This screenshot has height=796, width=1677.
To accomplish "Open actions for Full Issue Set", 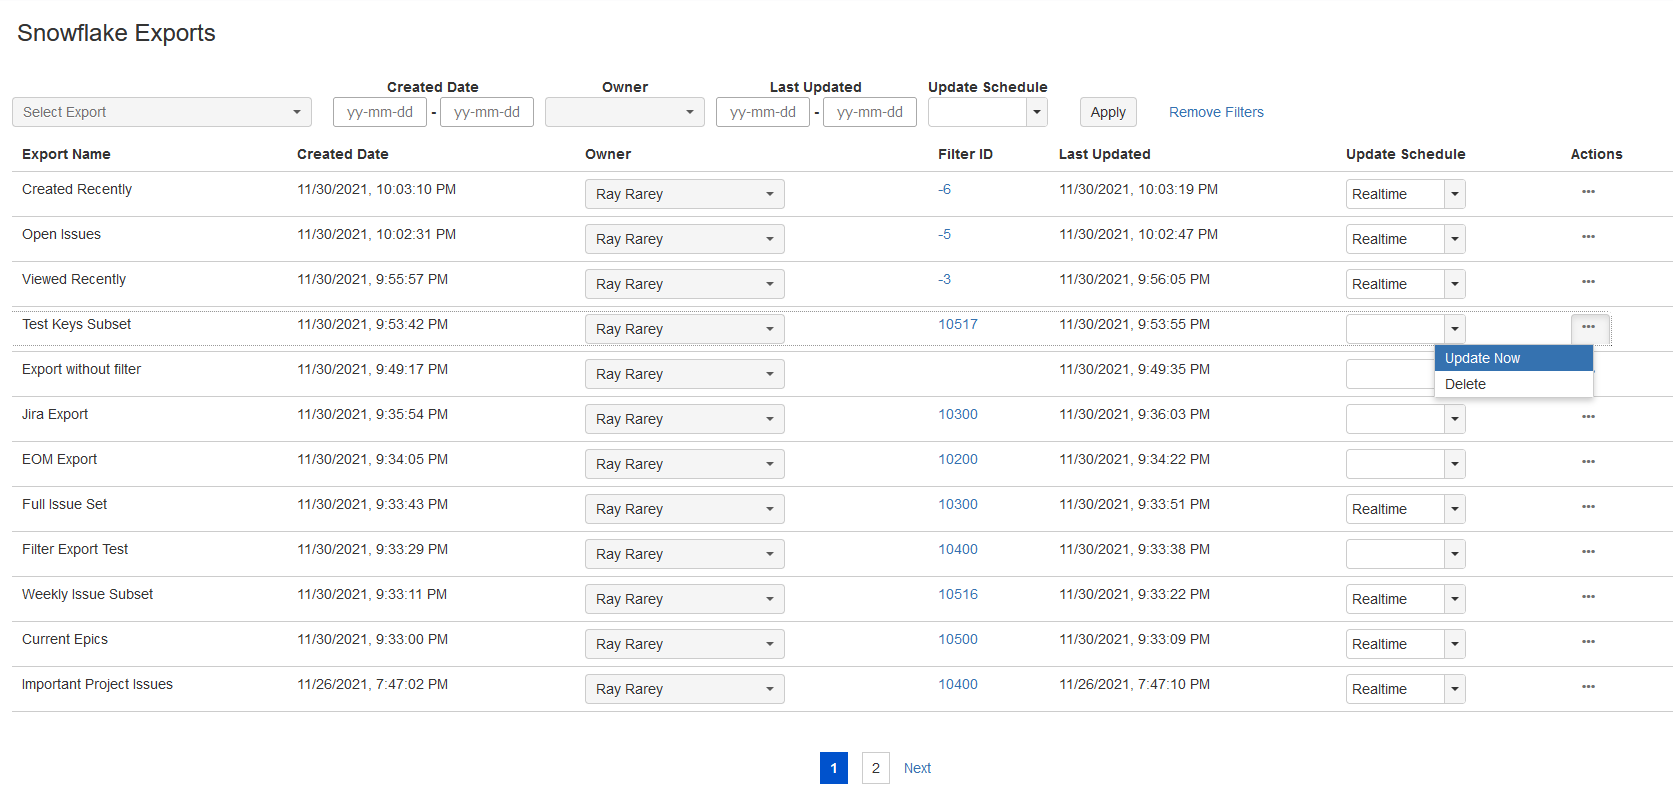I will [1588, 507].
